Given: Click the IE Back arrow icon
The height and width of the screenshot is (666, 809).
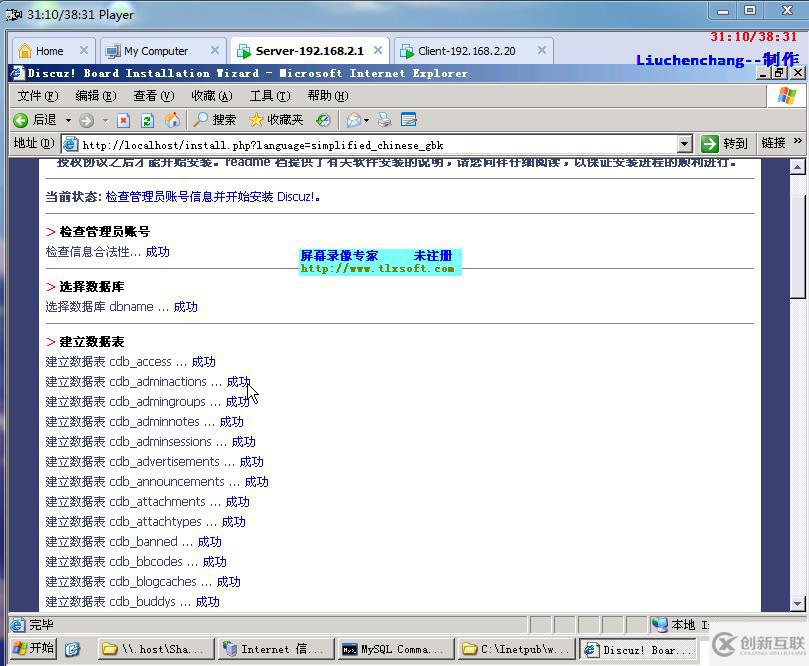Looking at the screenshot, I should (x=21, y=120).
